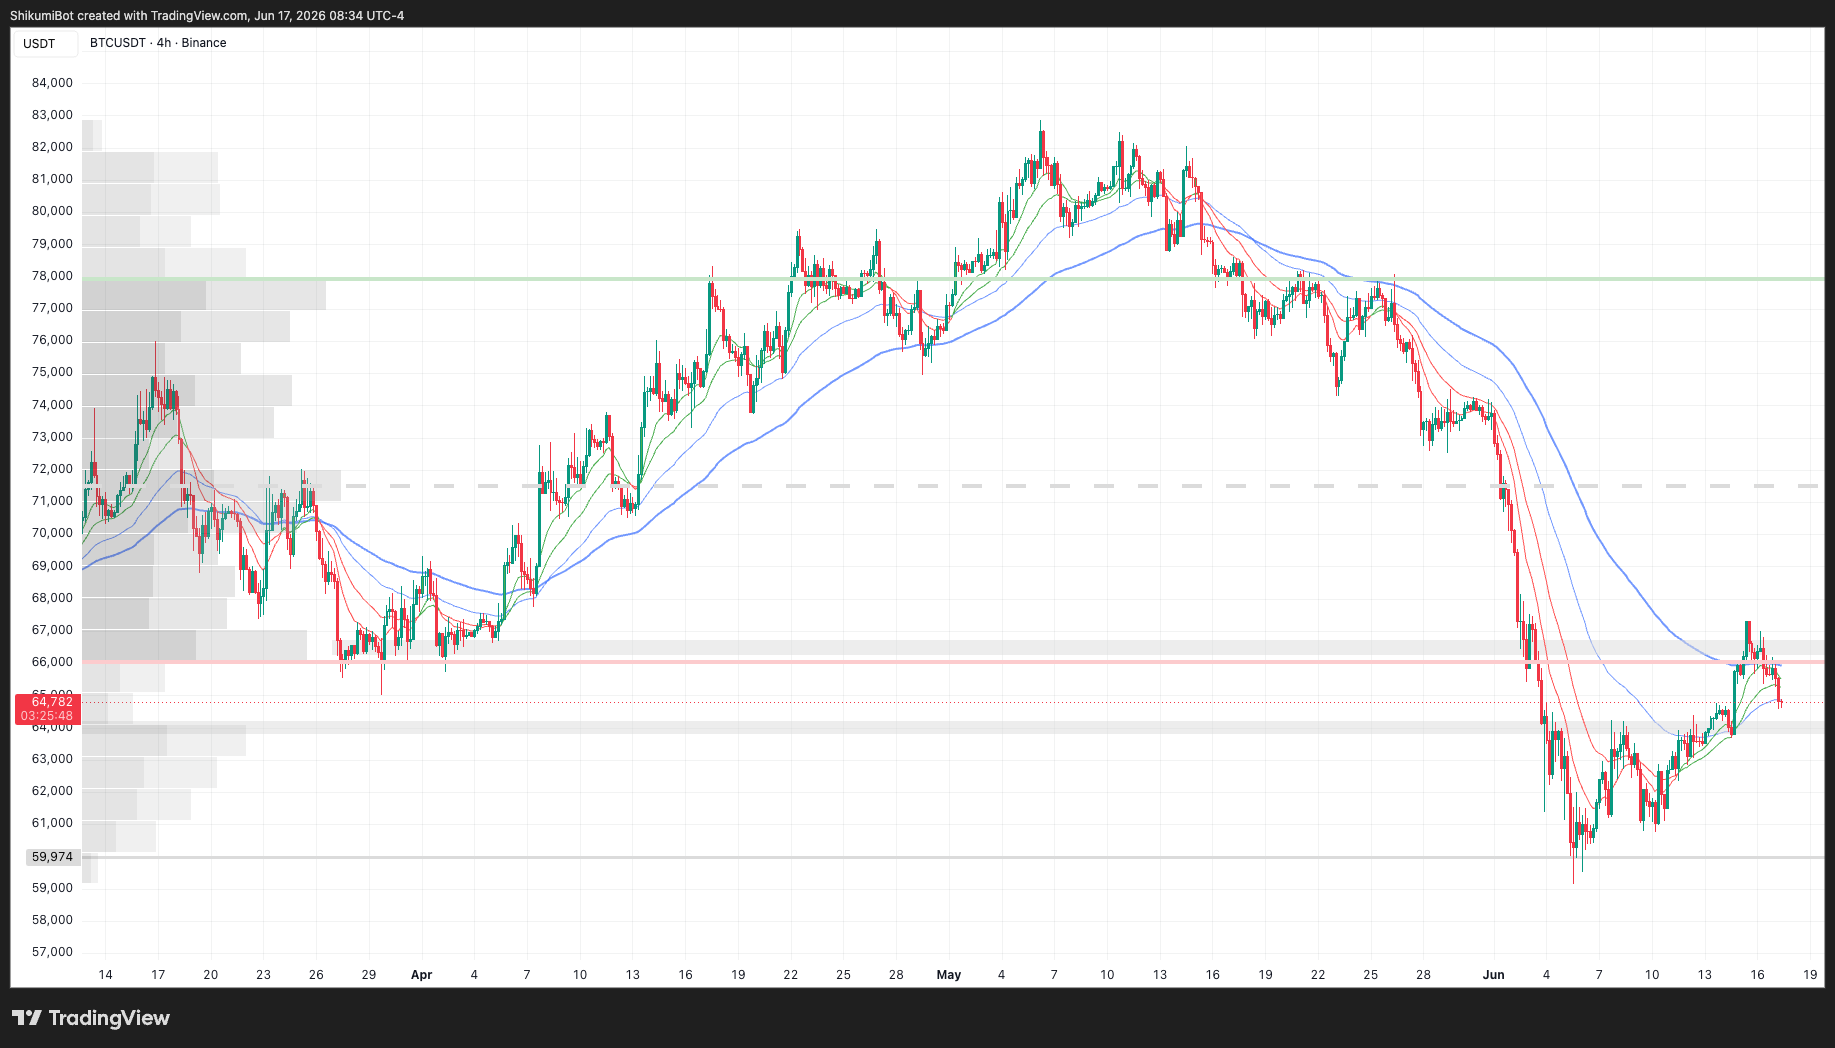Click the Apr date axis label

pos(421,974)
